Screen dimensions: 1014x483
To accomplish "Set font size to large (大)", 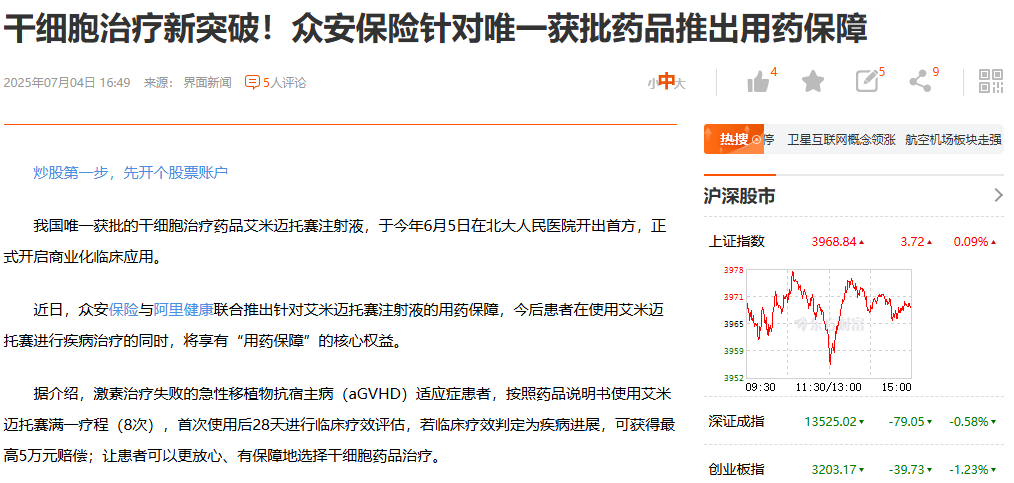I will [x=680, y=83].
